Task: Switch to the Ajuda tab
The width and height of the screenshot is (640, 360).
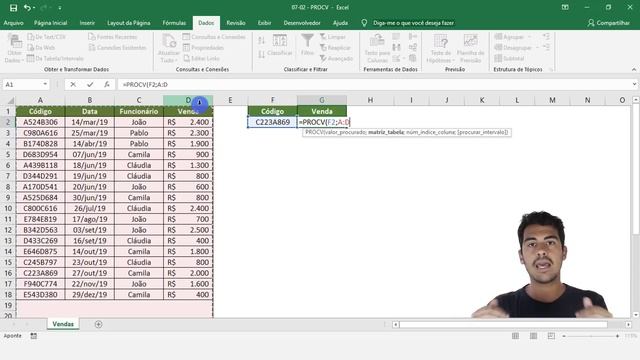Action: (340, 23)
